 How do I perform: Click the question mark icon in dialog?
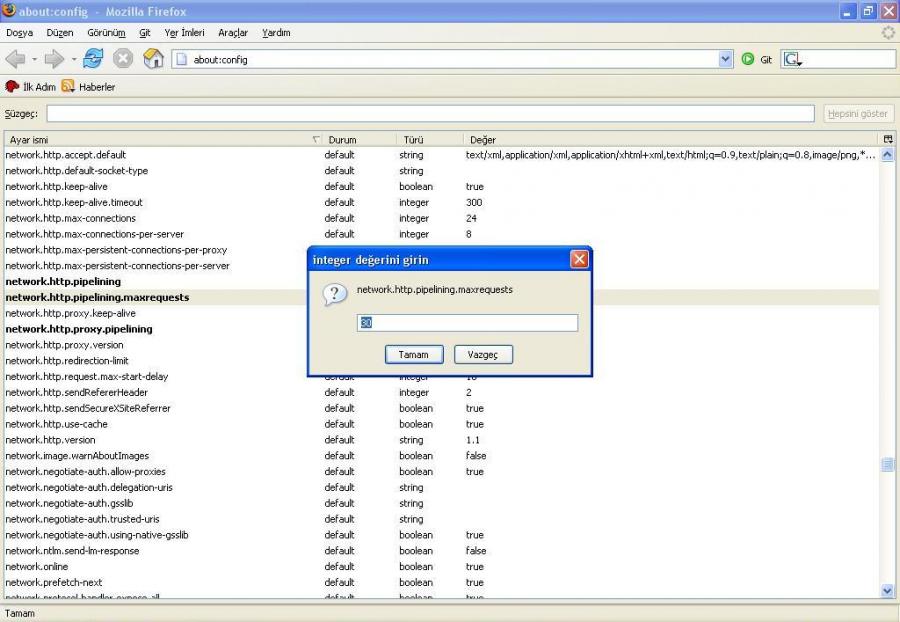[x=335, y=294]
